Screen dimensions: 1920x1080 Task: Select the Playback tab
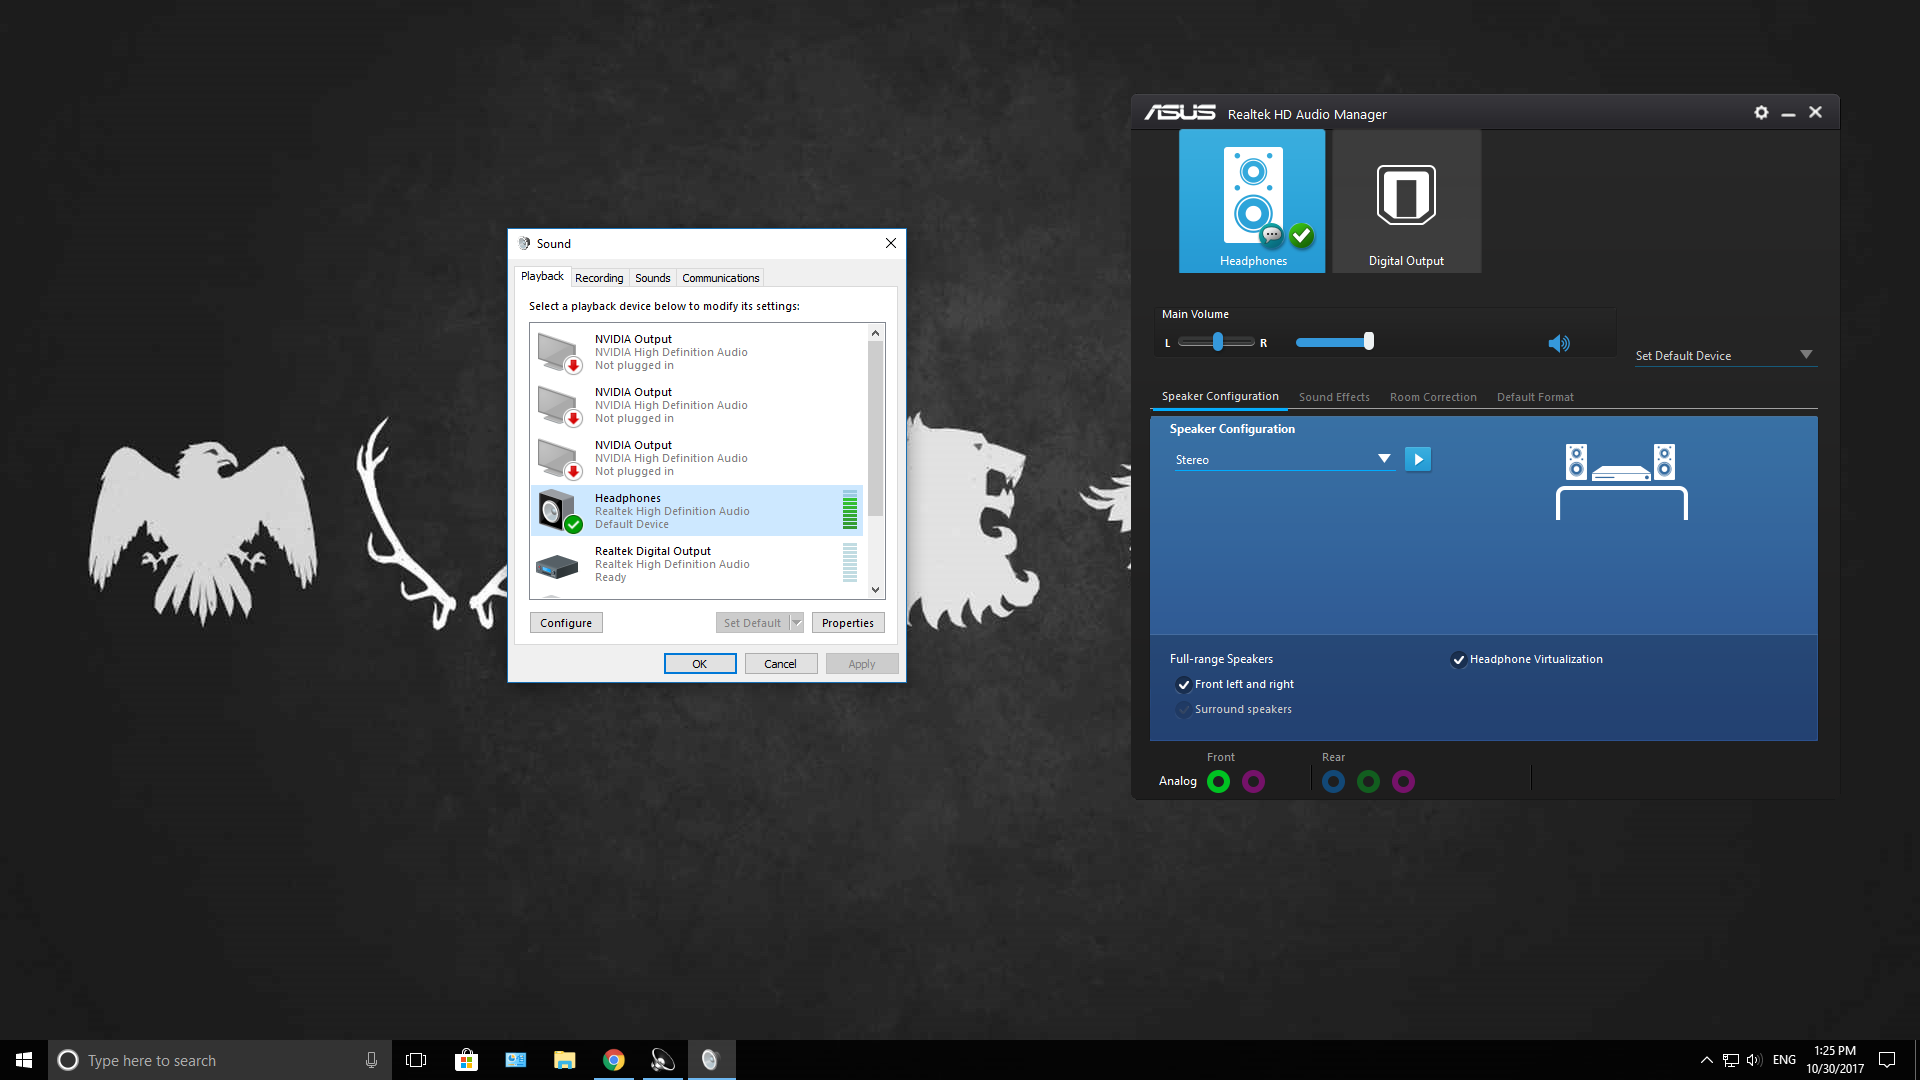[x=542, y=276]
